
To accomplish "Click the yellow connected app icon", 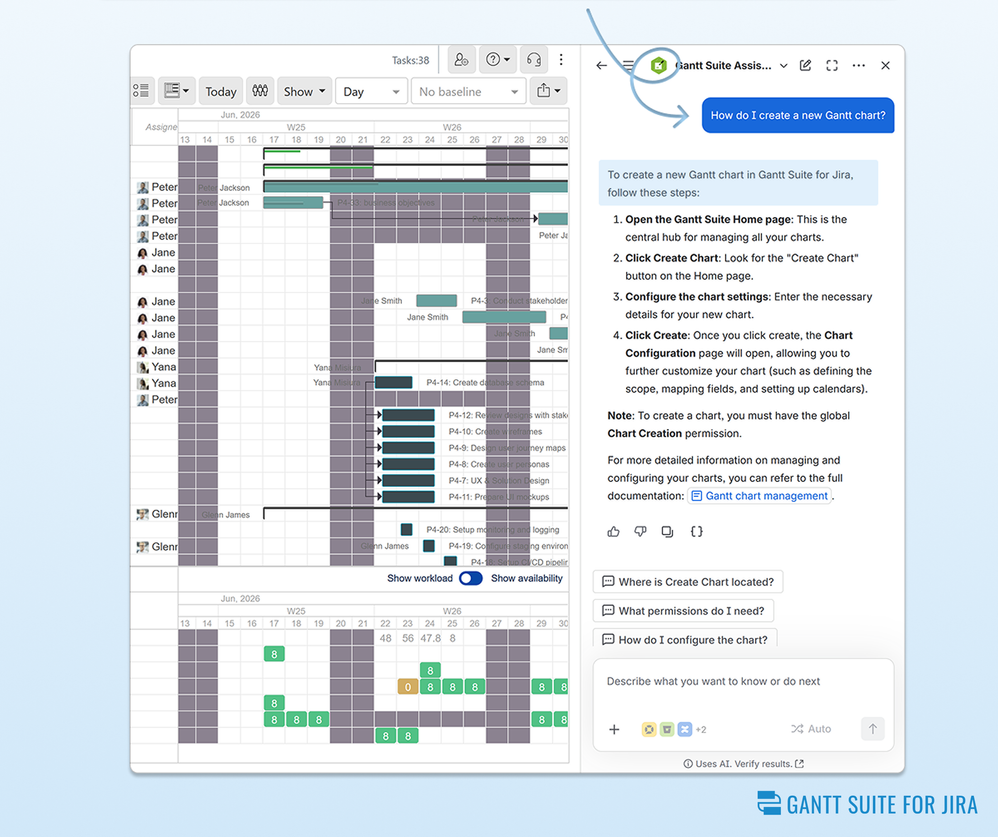I will point(649,729).
